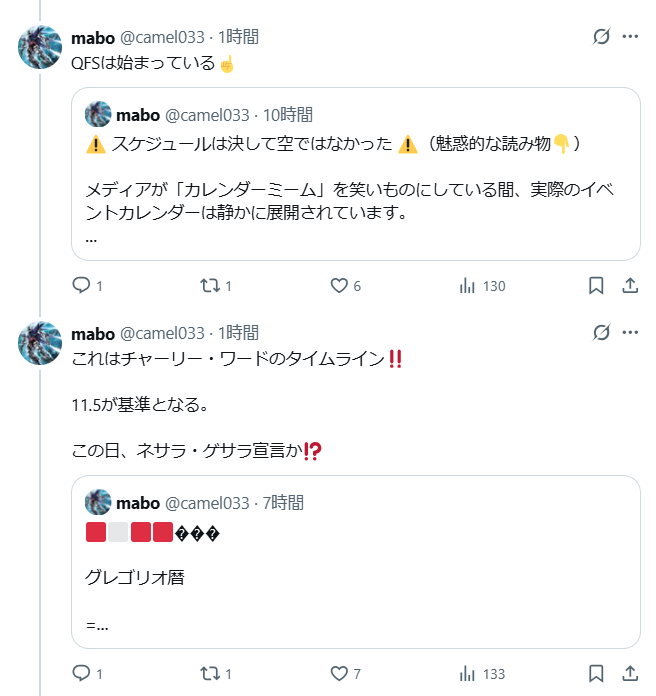Share the Charlie Ward timeline tweet
This screenshot has width=656, height=696.
[631, 674]
